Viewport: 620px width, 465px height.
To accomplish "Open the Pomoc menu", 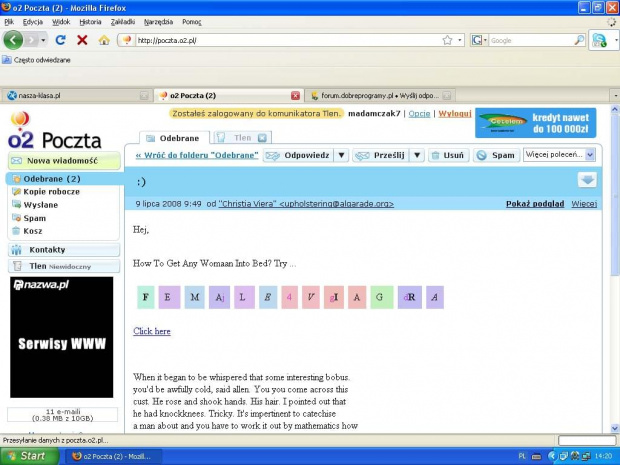I will point(192,22).
